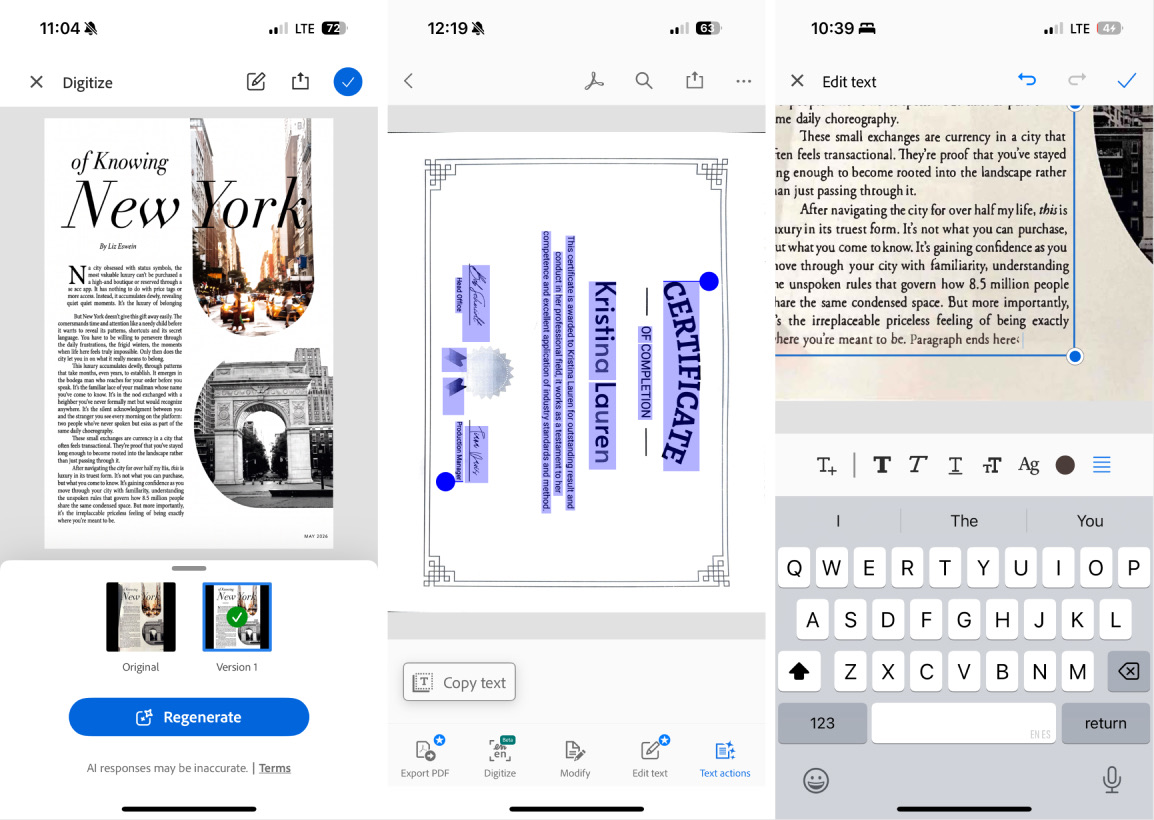Select the Version 1 thumbnail
Image resolution: width=1154 pixels, height=820 pixels.
click(x=237, y=617)
